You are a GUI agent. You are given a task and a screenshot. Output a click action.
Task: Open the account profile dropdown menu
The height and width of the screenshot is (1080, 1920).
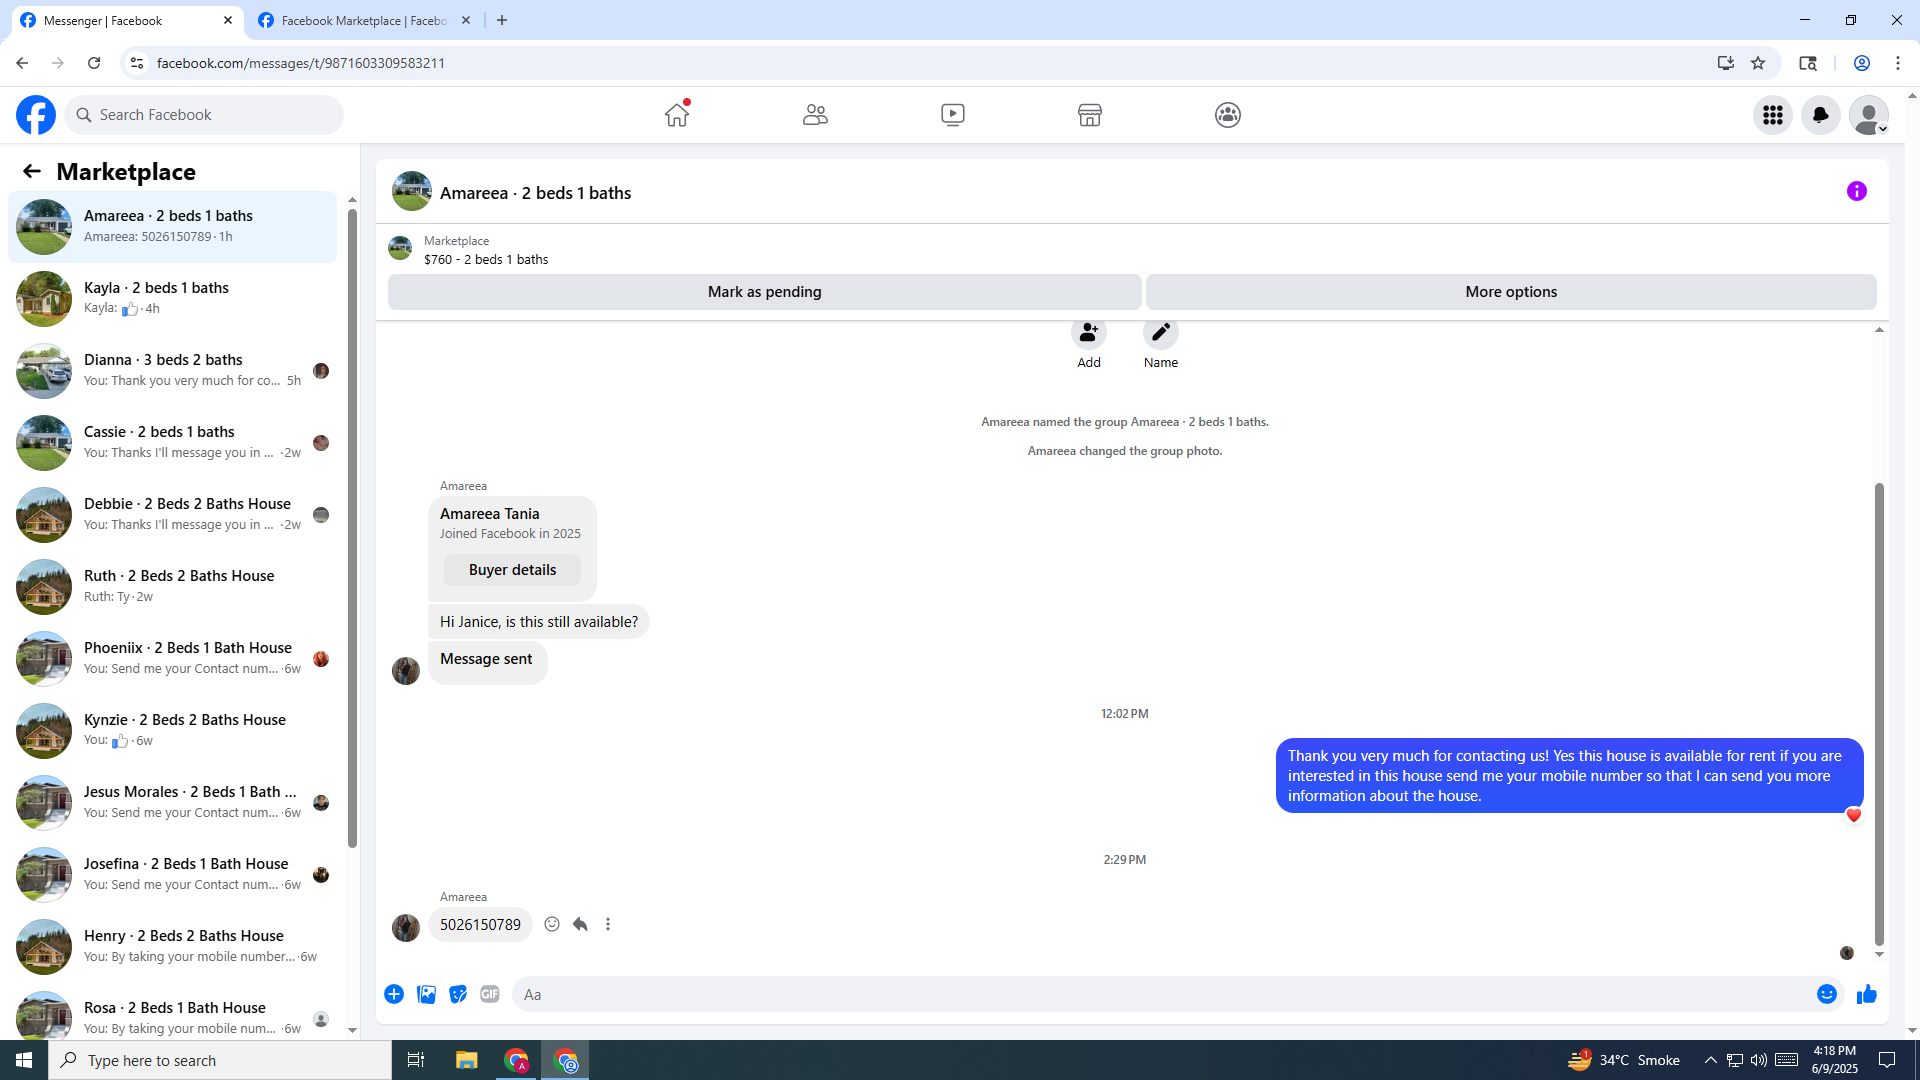[x=1868, y=115]
